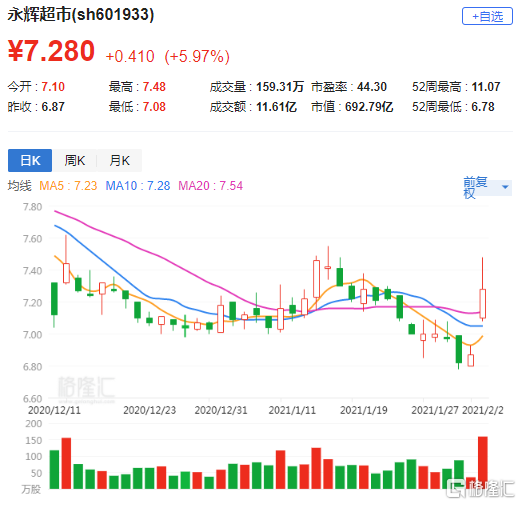This screenshot has height=505, width=521.
Task: Click the date label 2021/1/19
Action: pyautogui.click(x=363, y=410)
